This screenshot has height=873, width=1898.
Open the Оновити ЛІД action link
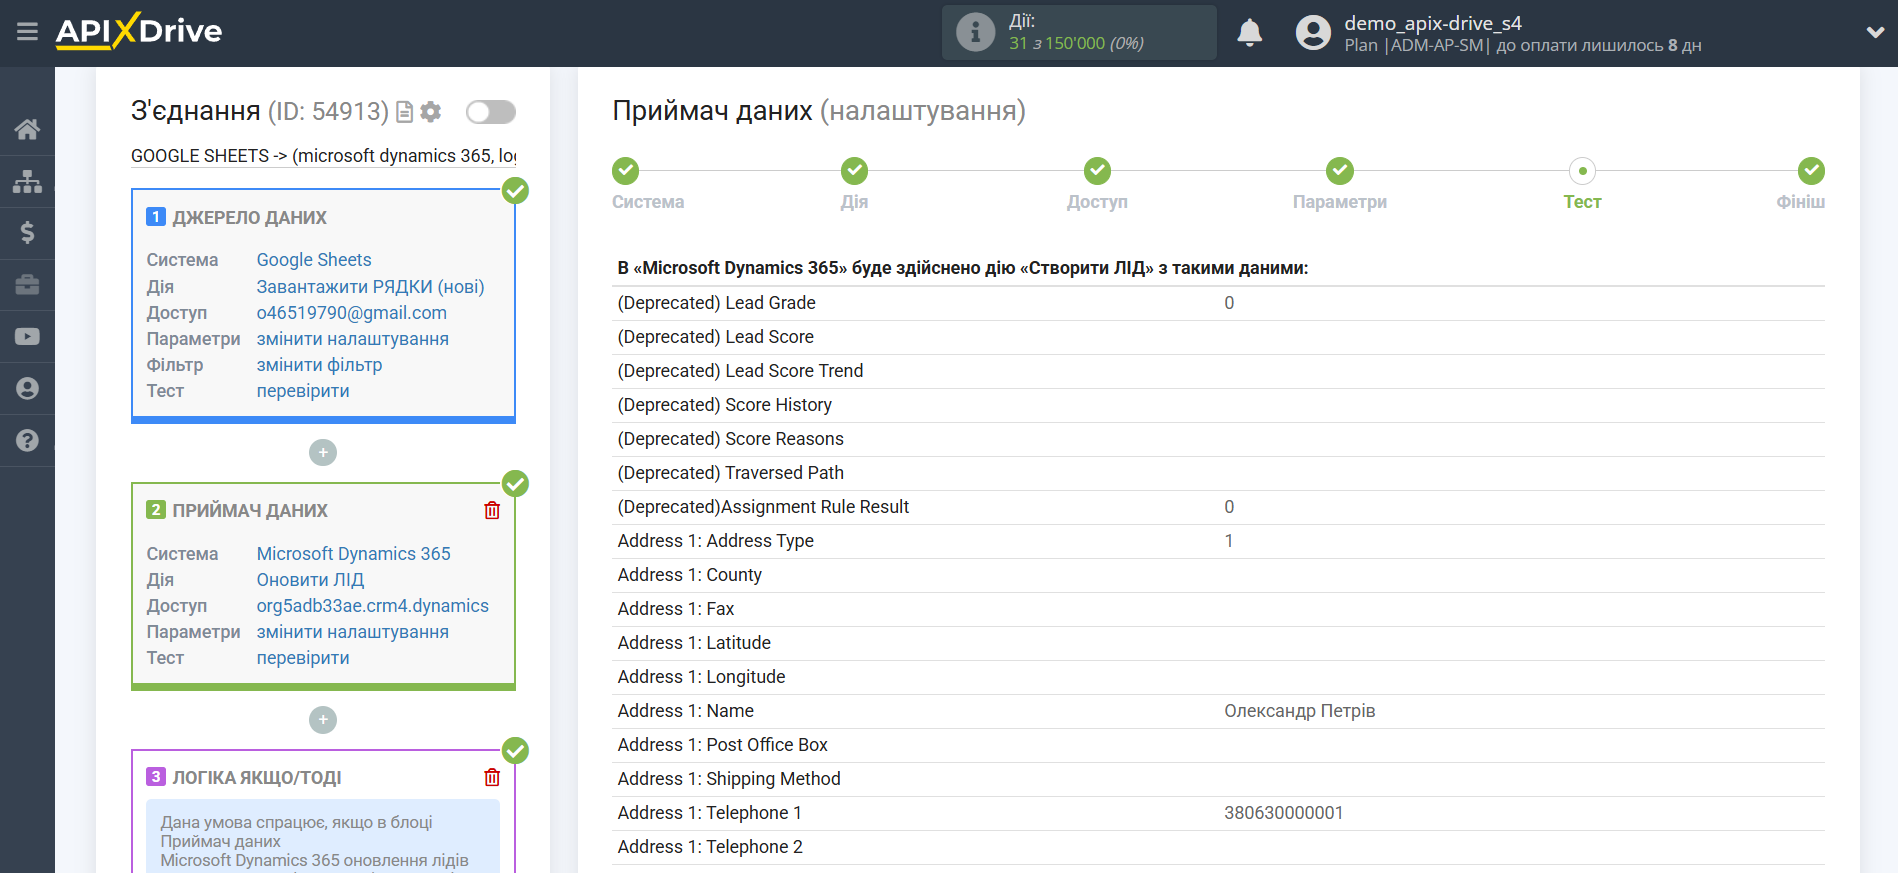tap(310, 580)
